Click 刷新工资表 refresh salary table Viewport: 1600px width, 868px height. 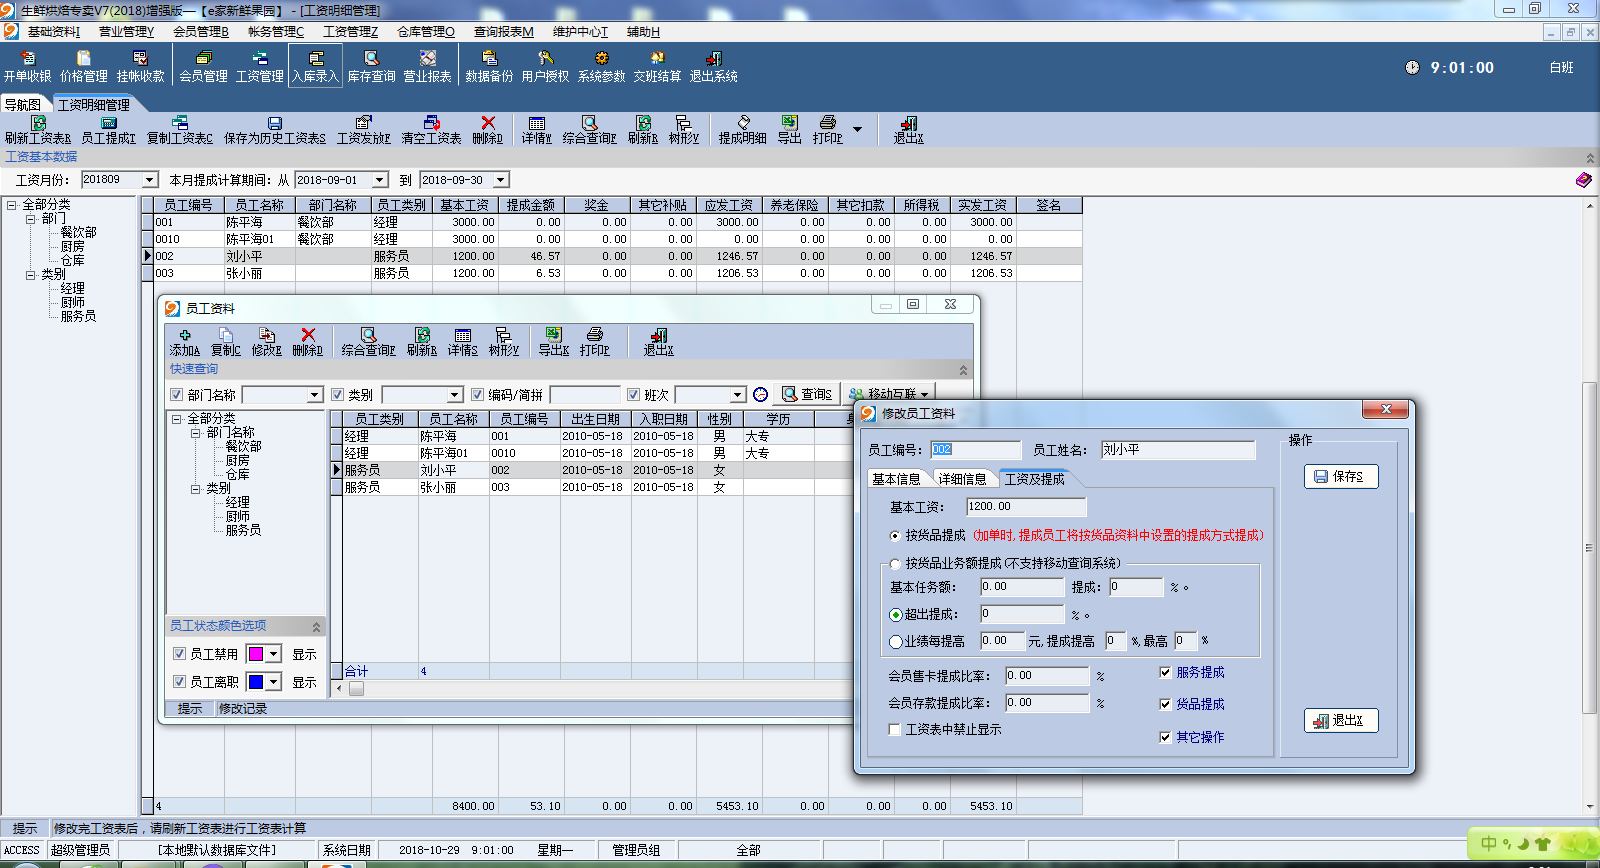(x=38, y=130)
